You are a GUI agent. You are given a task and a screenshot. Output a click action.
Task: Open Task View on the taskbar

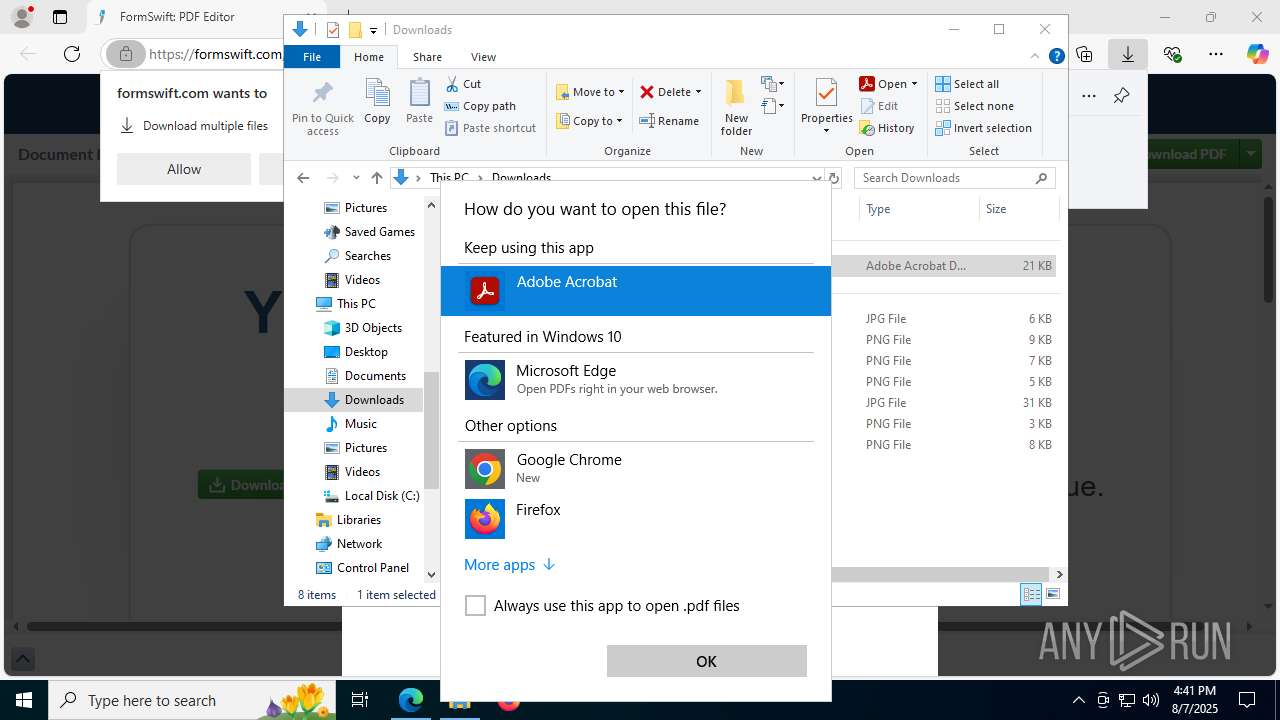pos(360,700)
